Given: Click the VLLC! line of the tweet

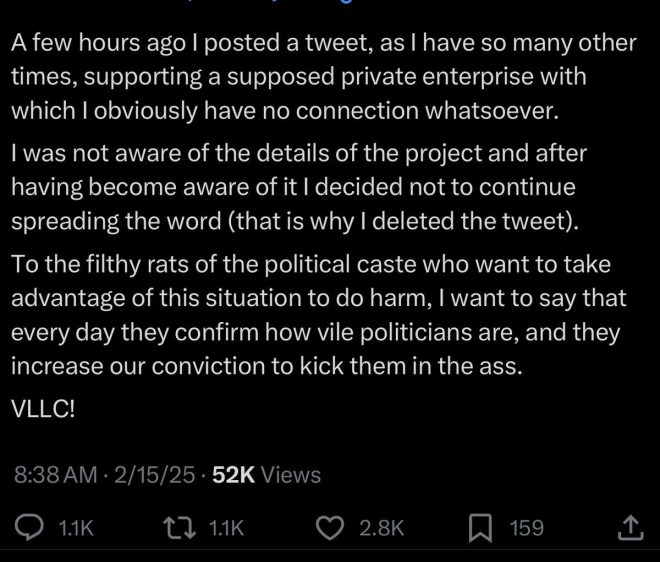Looking at the screenshot, I should (x=43, y=408).
